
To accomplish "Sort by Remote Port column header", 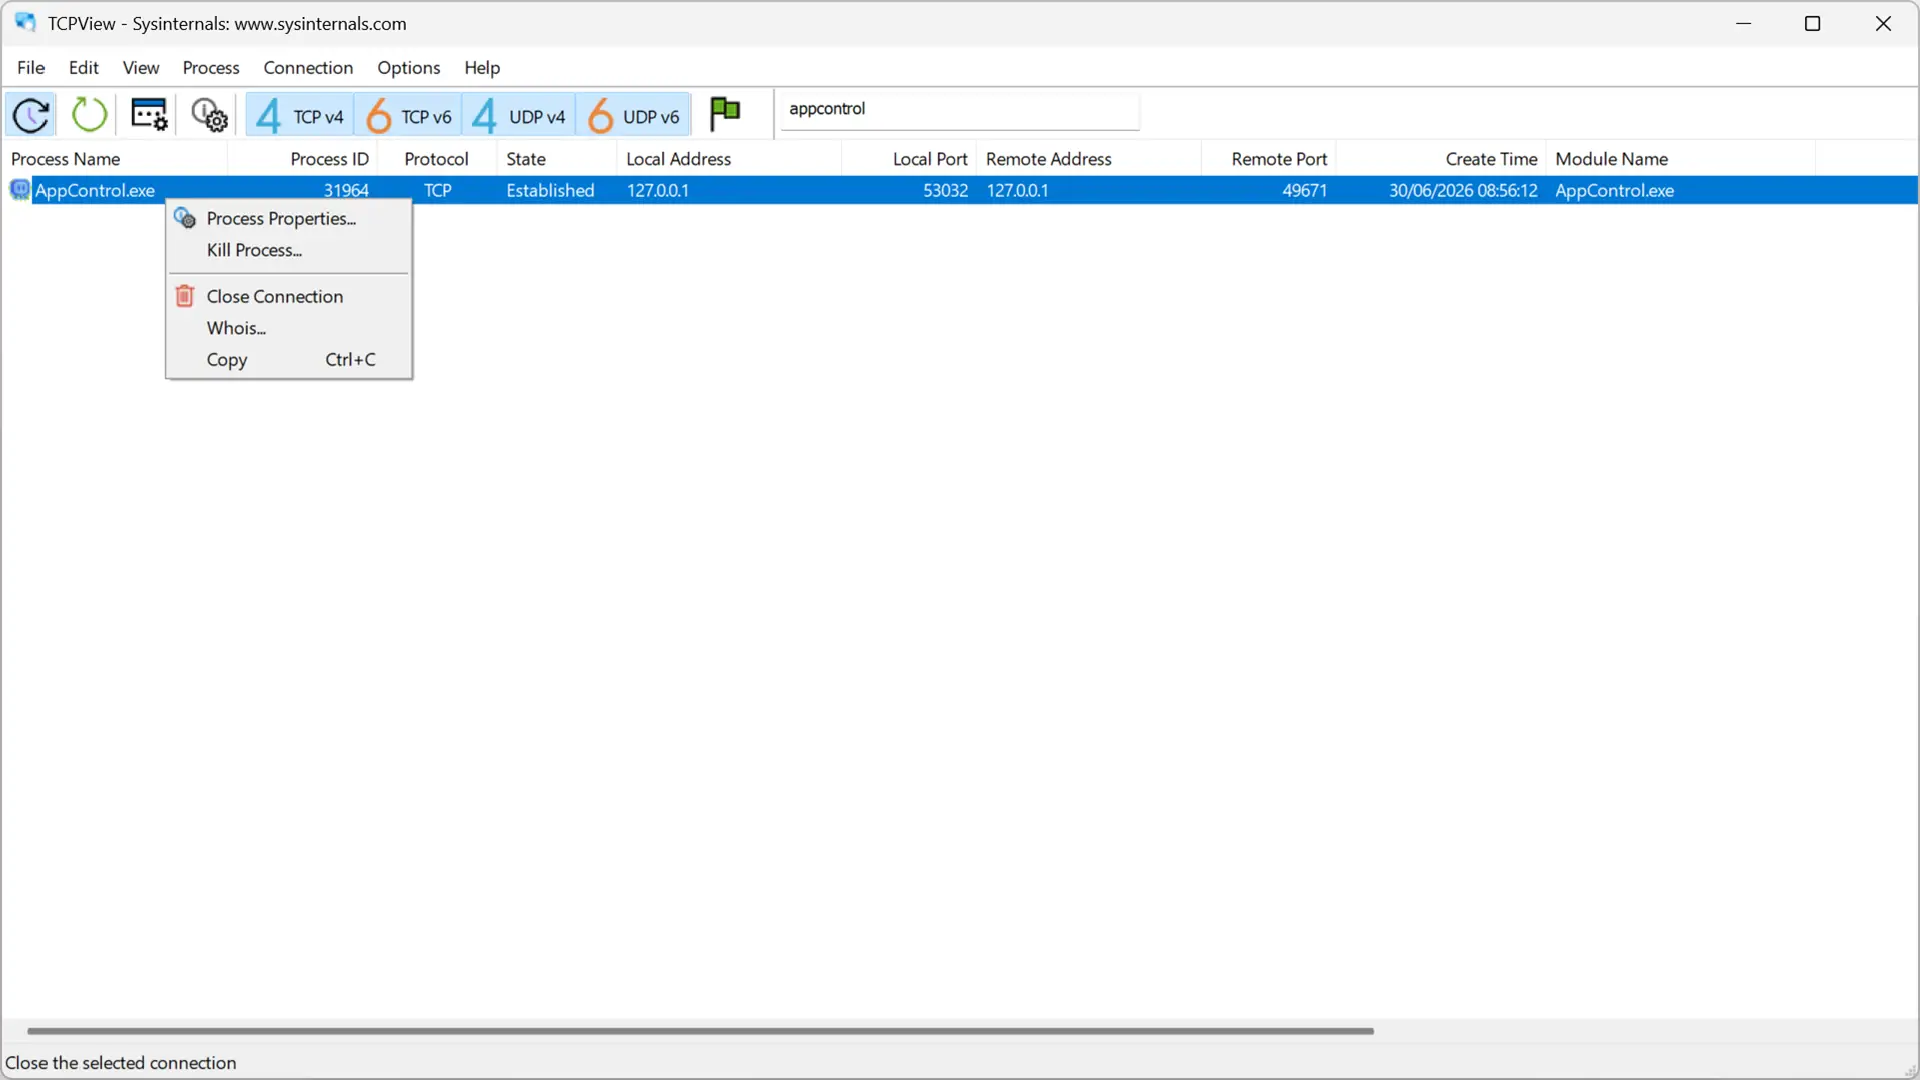I will (x=1269, y=159).
